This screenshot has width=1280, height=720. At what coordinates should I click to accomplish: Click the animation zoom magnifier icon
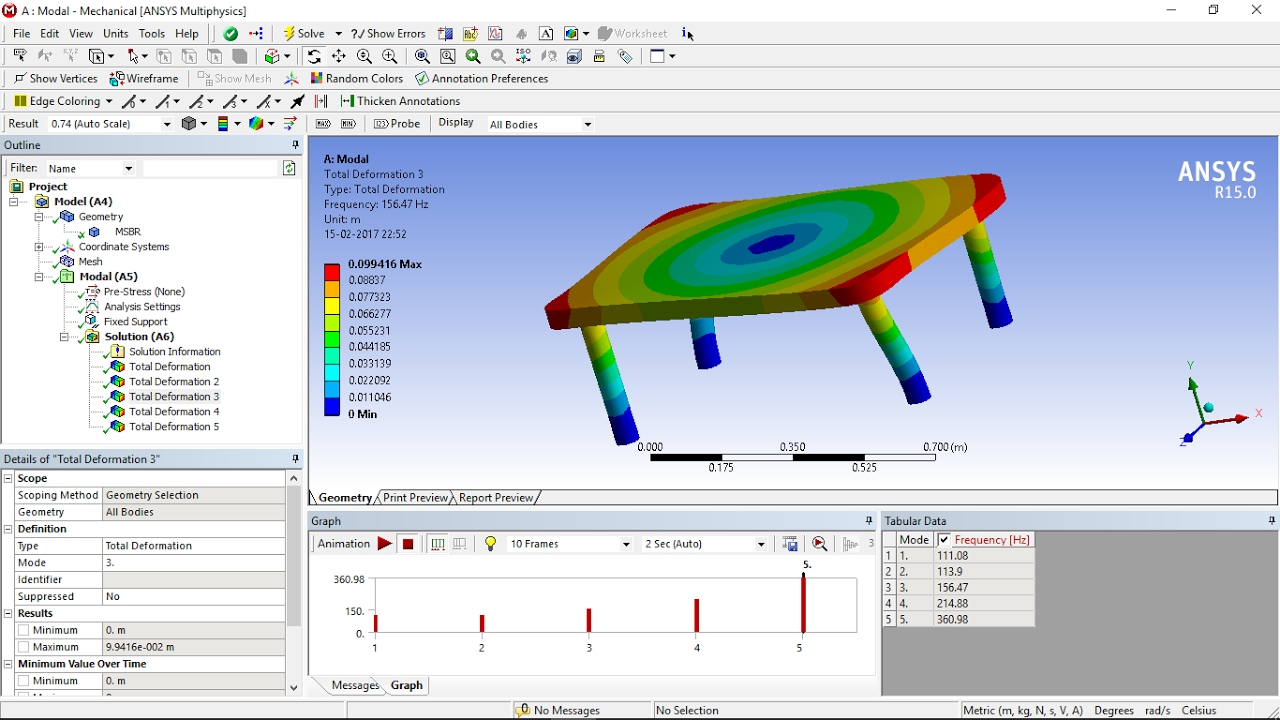[x=820, y=544]
